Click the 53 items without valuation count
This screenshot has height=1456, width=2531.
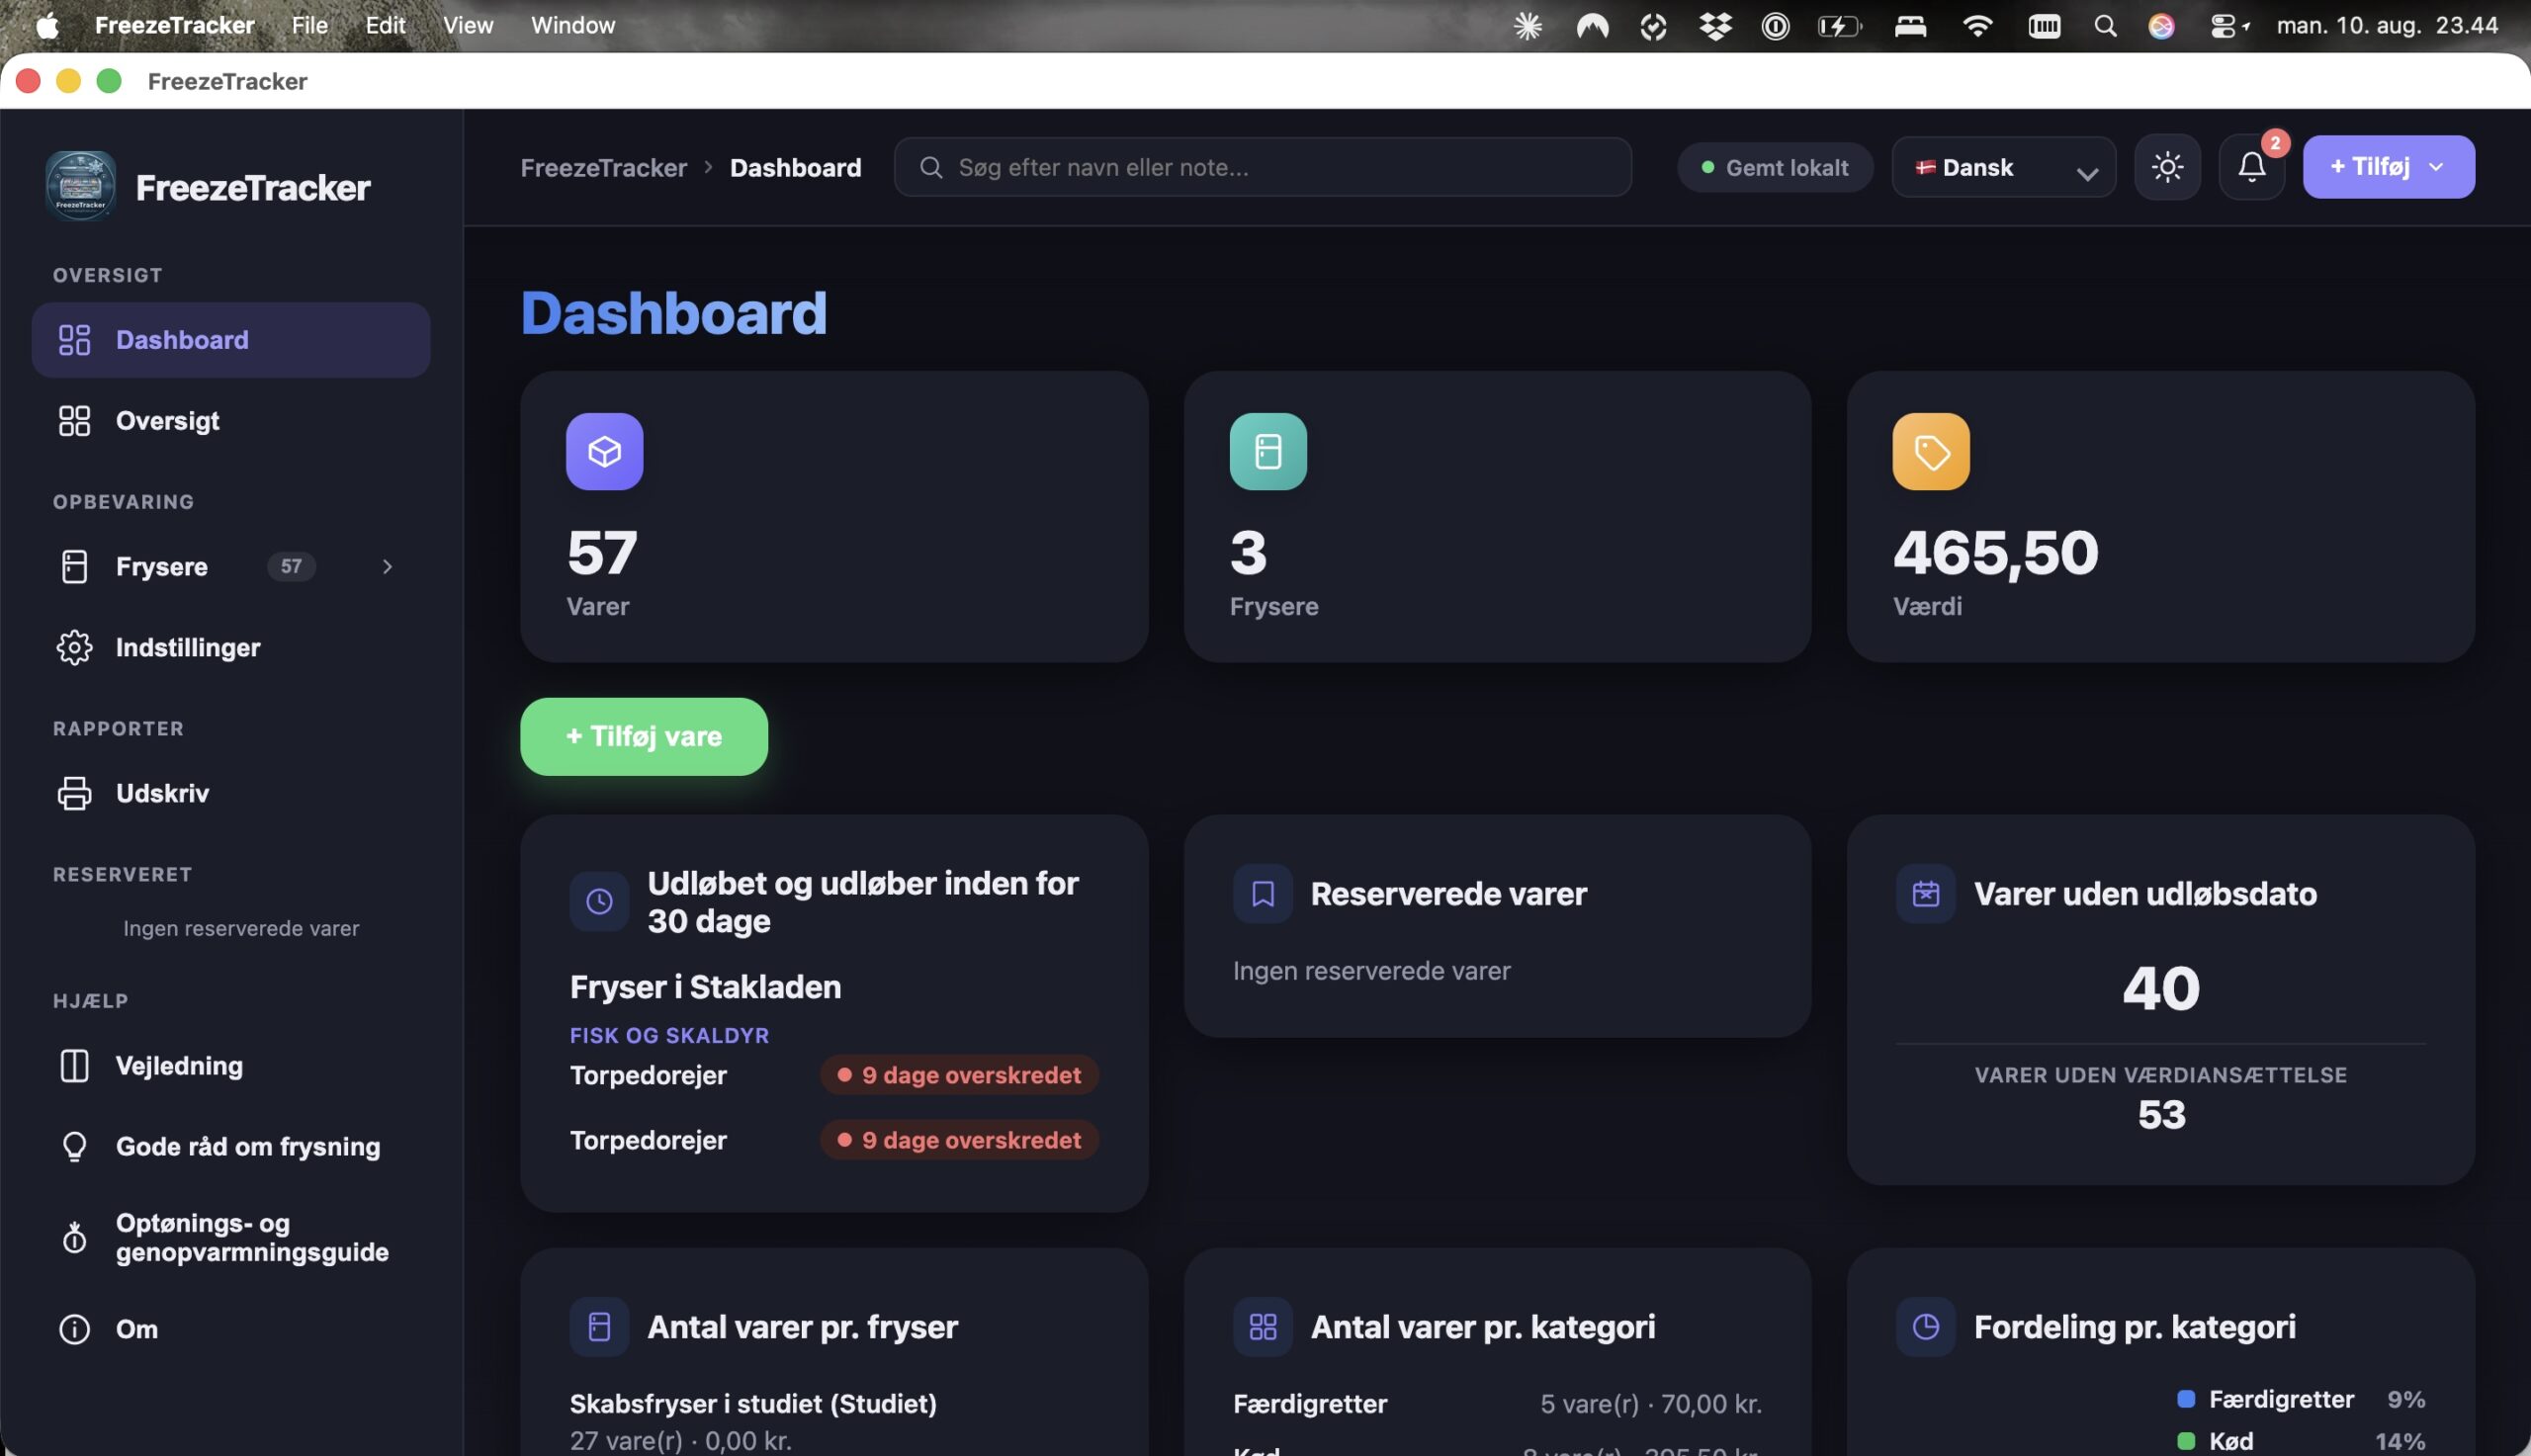pos(2161,1115)
